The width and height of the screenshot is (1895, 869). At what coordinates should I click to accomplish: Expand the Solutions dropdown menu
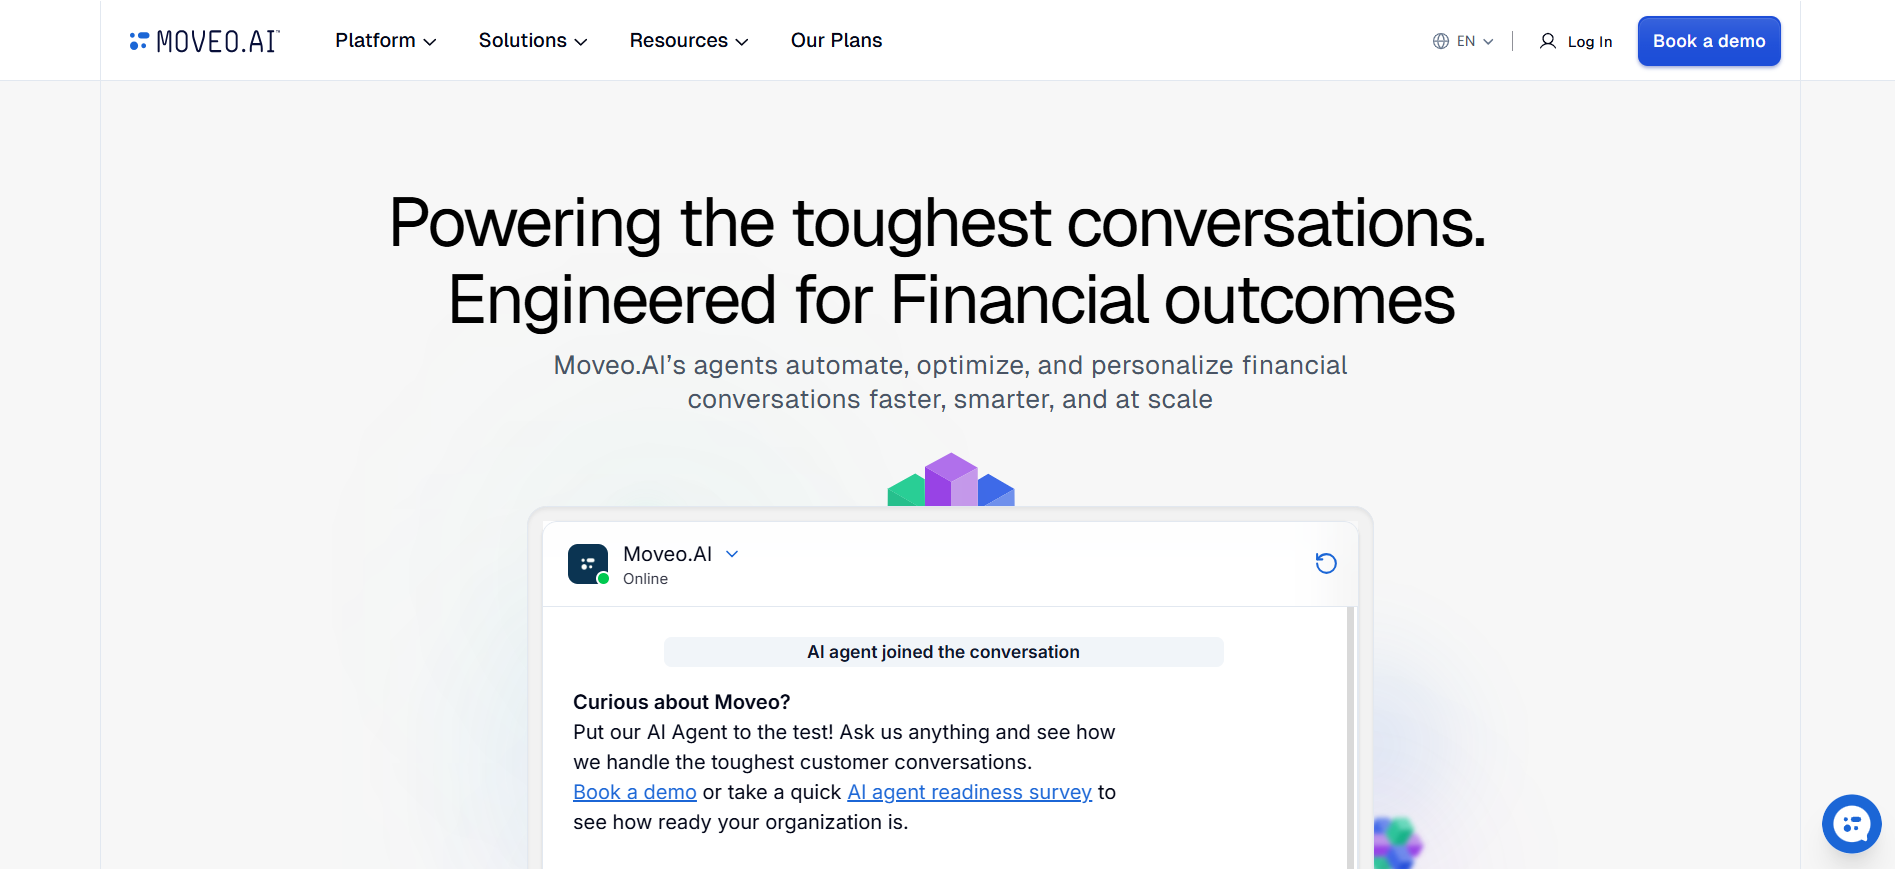[533, 41]
